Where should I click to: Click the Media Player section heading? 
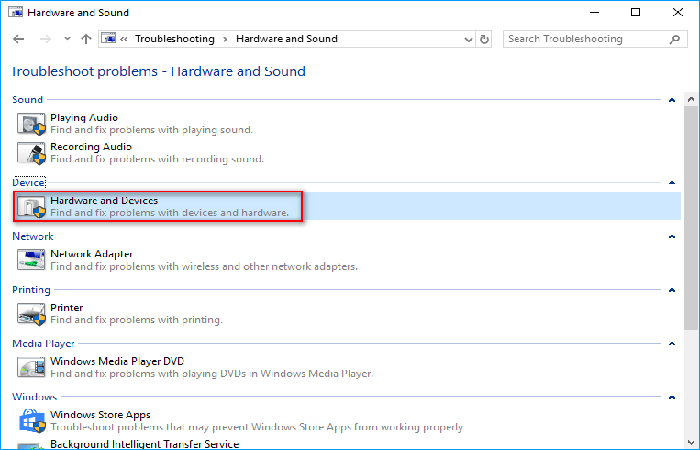(43, 344)
